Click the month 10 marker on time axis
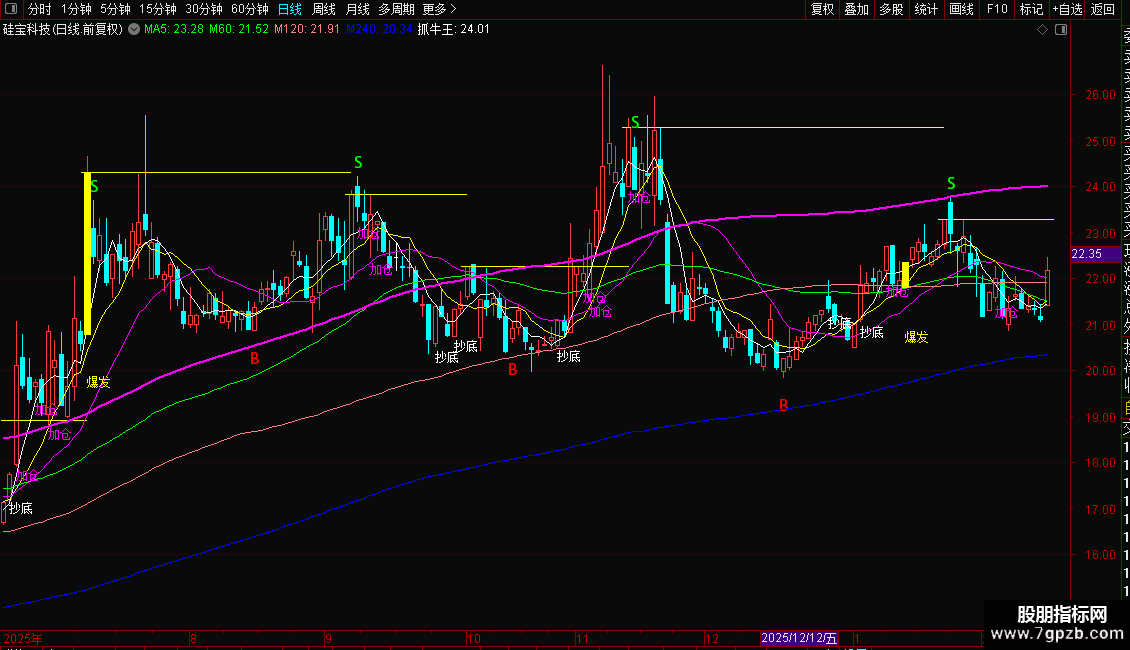The image size is (1130, 650). tap(473, 638)
